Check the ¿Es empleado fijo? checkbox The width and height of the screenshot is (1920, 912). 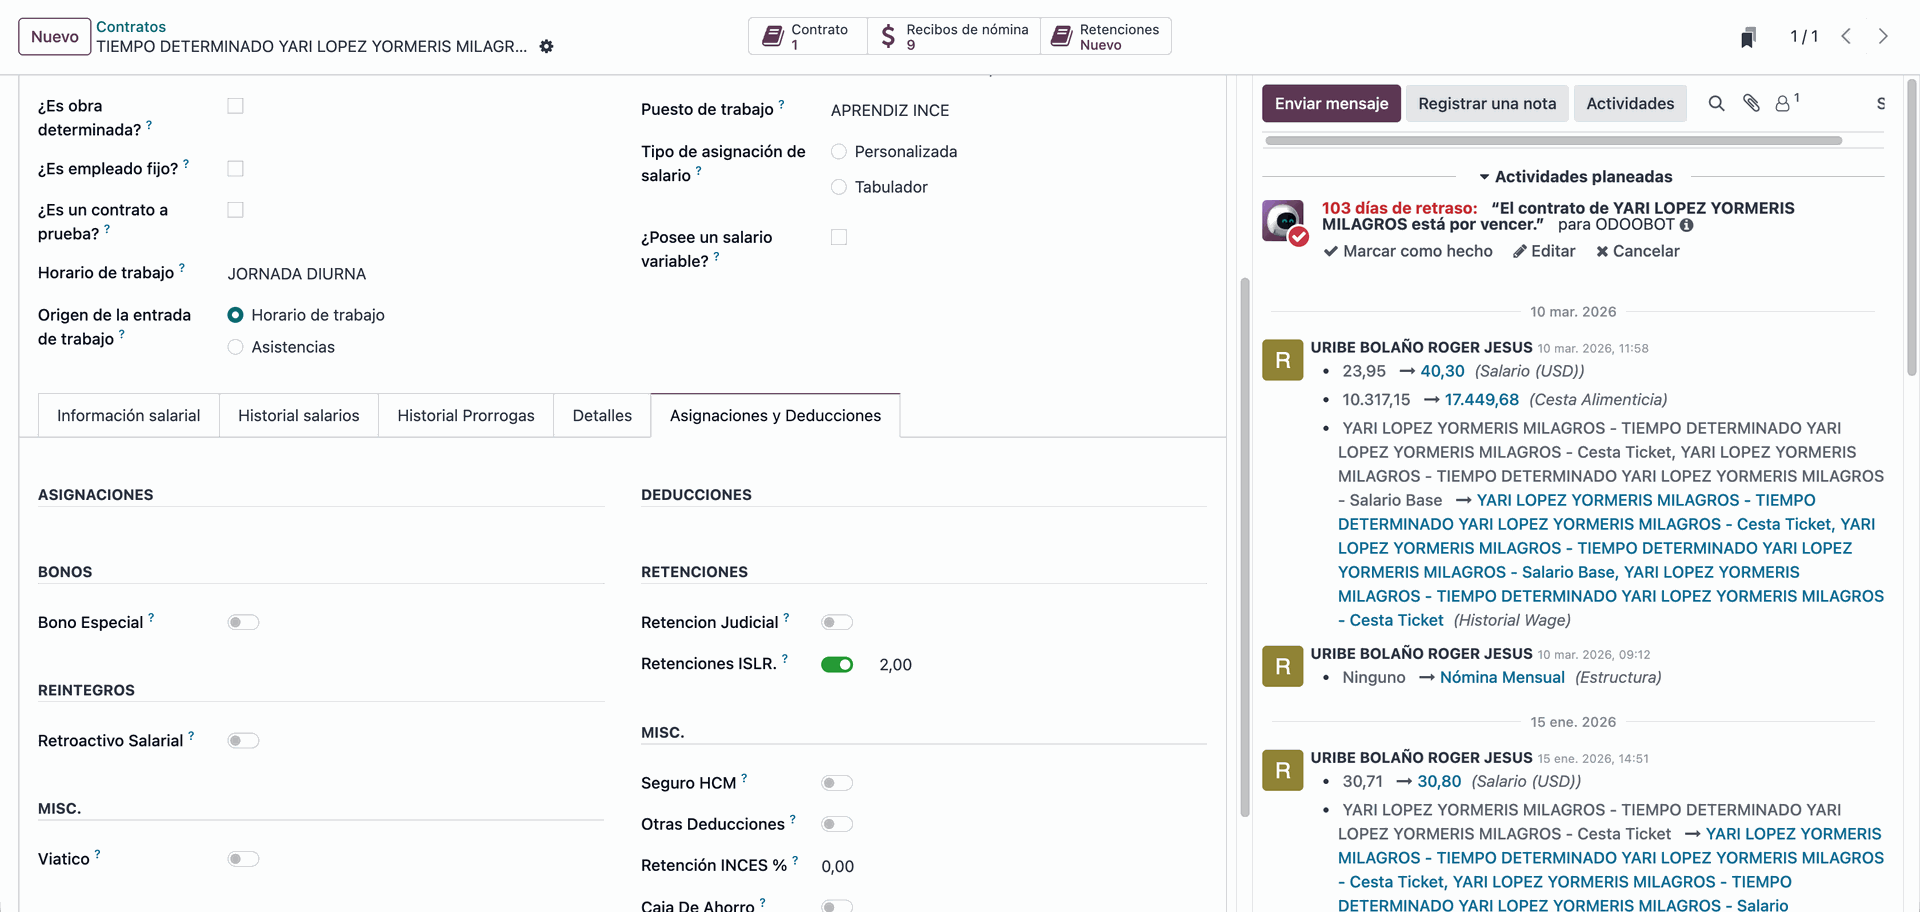(x=236, y=169)
